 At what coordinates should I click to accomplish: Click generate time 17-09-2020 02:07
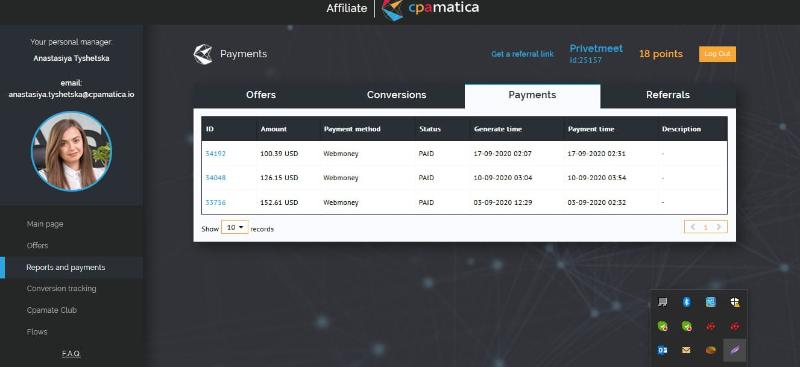[503, 154]
